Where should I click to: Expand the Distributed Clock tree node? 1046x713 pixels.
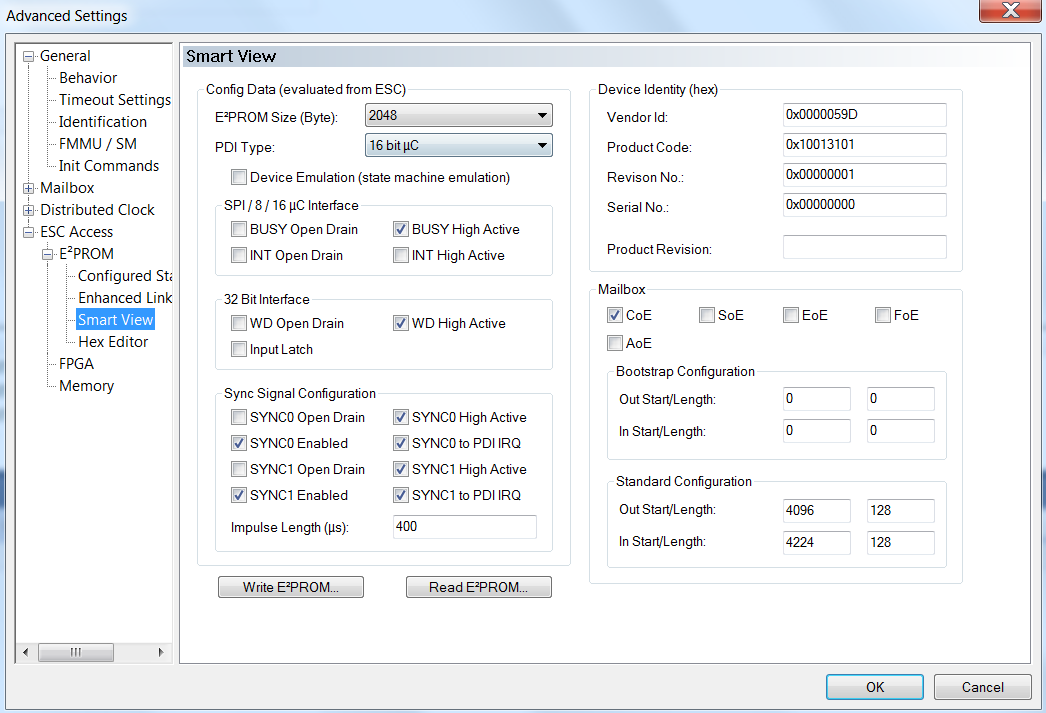tap(29, 210)
